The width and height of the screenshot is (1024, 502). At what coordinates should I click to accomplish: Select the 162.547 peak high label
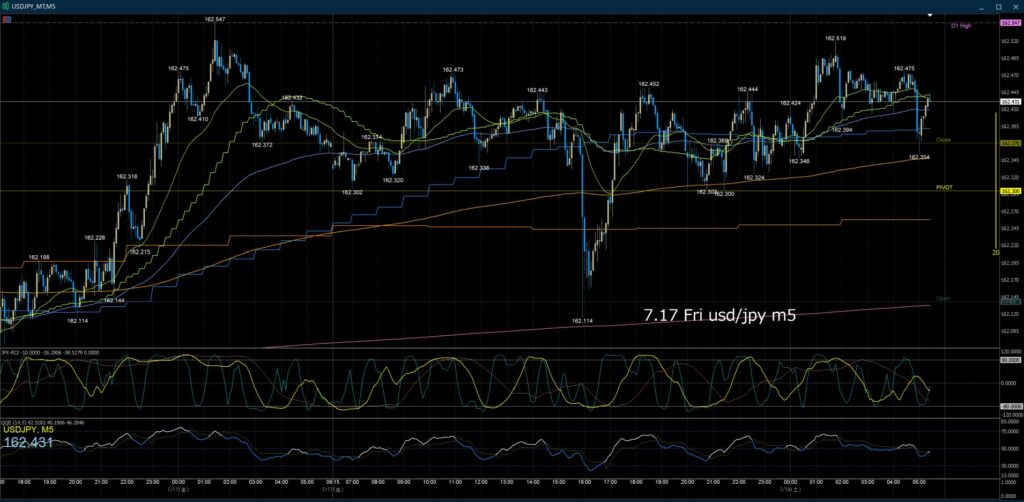pos(215,20)
